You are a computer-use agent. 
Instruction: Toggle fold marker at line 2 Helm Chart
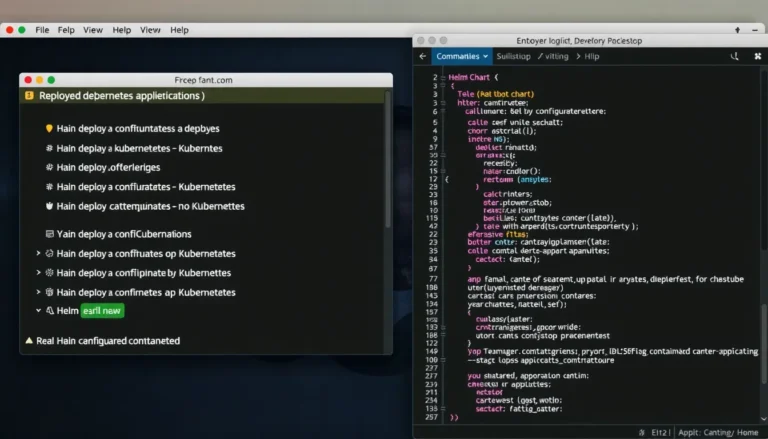point(442,77)
